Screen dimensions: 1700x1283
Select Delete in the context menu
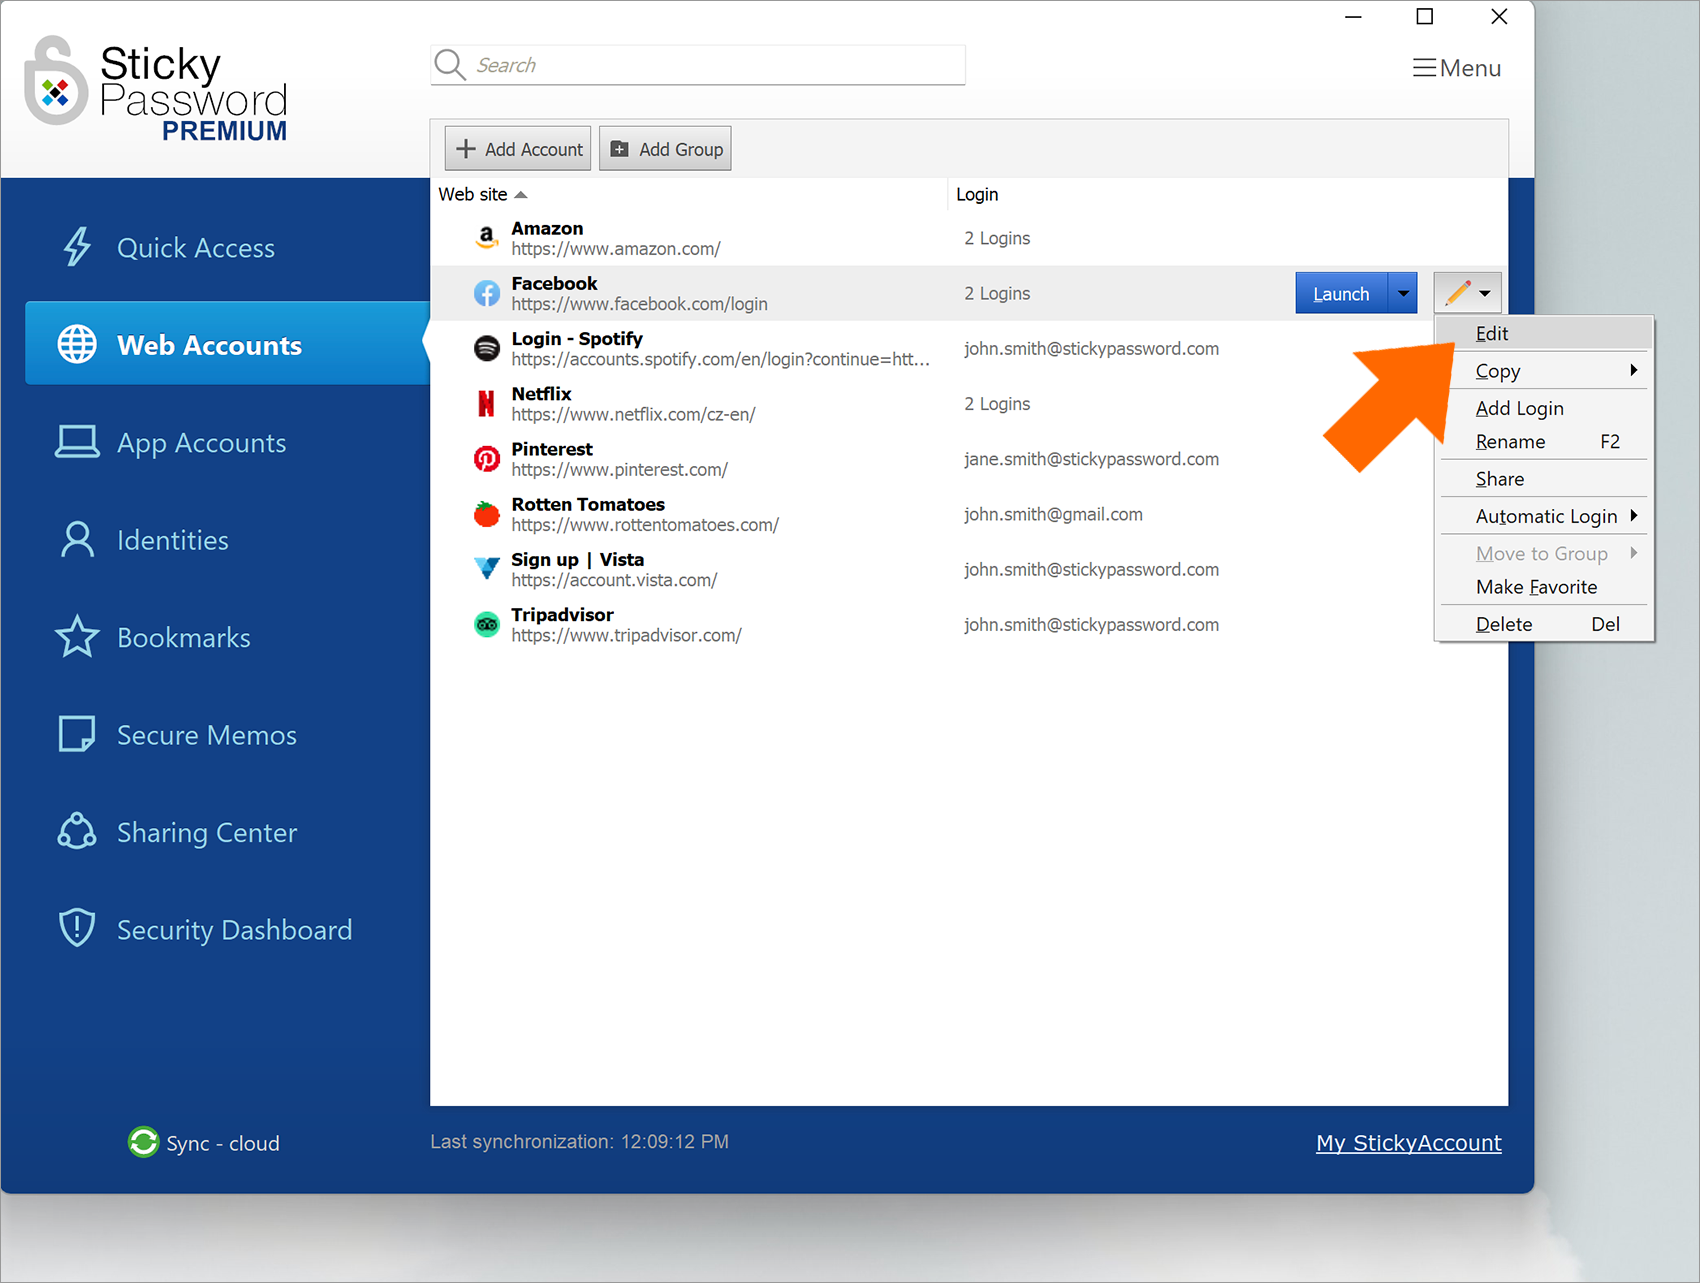[1545, 624]
